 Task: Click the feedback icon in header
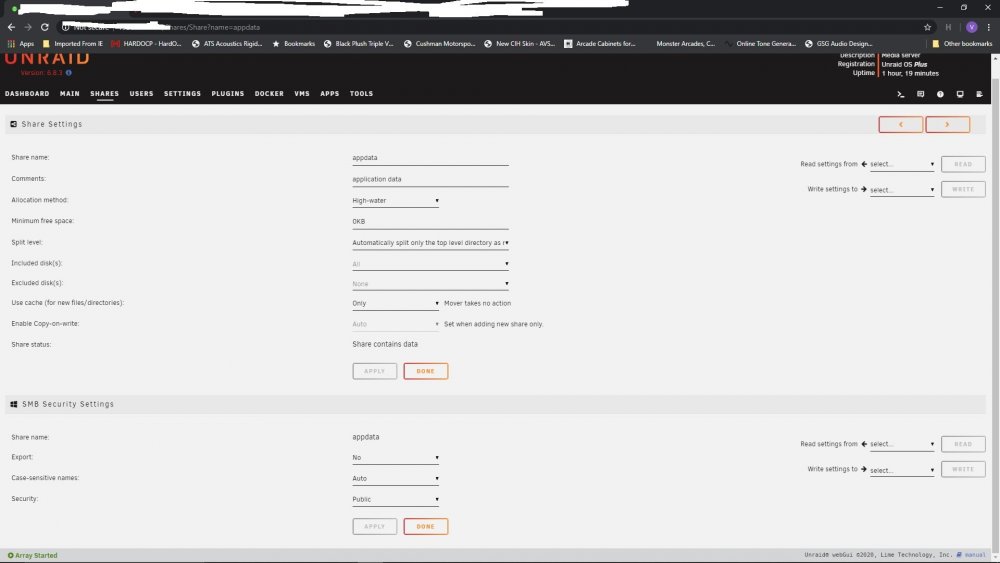click(x=920, y=94)
